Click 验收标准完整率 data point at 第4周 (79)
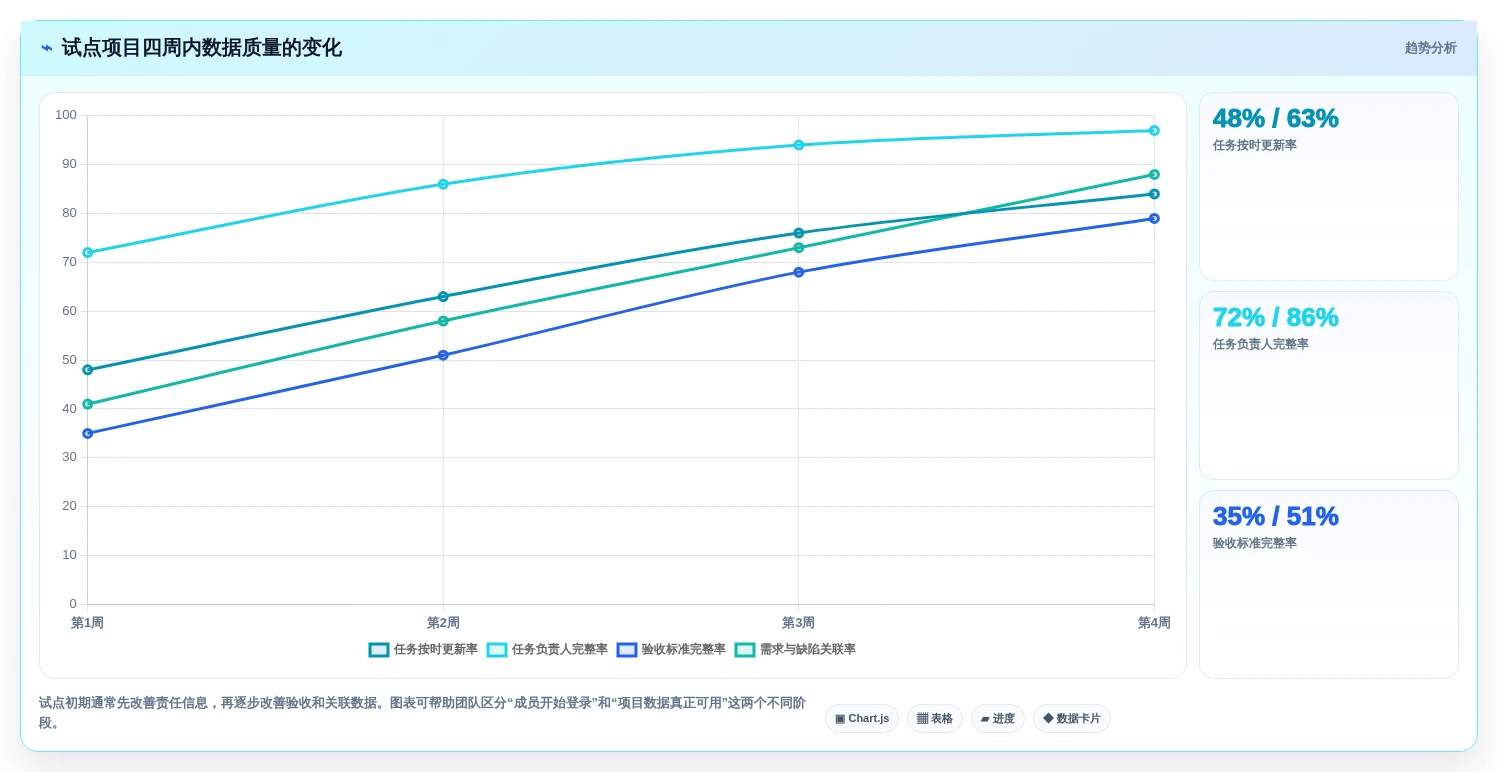Screen dimensions: 1498x772 point(1154,219)
